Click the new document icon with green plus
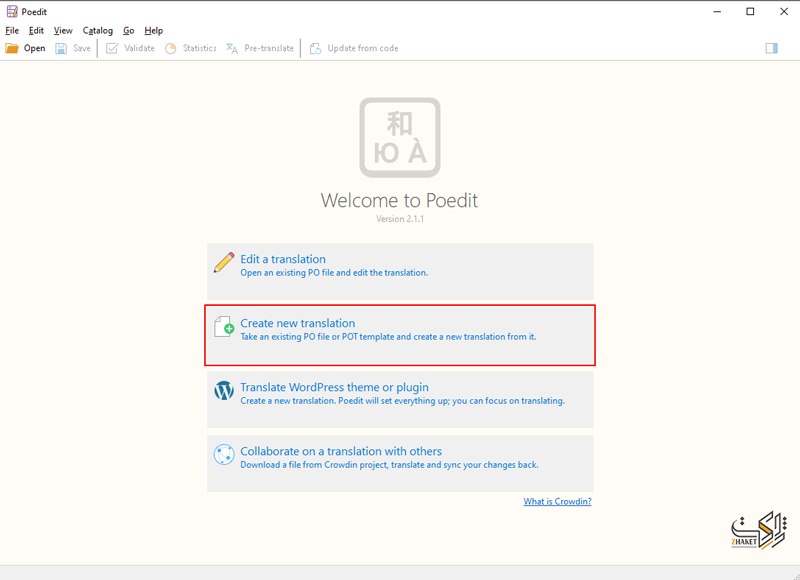 tap(224, 327)
